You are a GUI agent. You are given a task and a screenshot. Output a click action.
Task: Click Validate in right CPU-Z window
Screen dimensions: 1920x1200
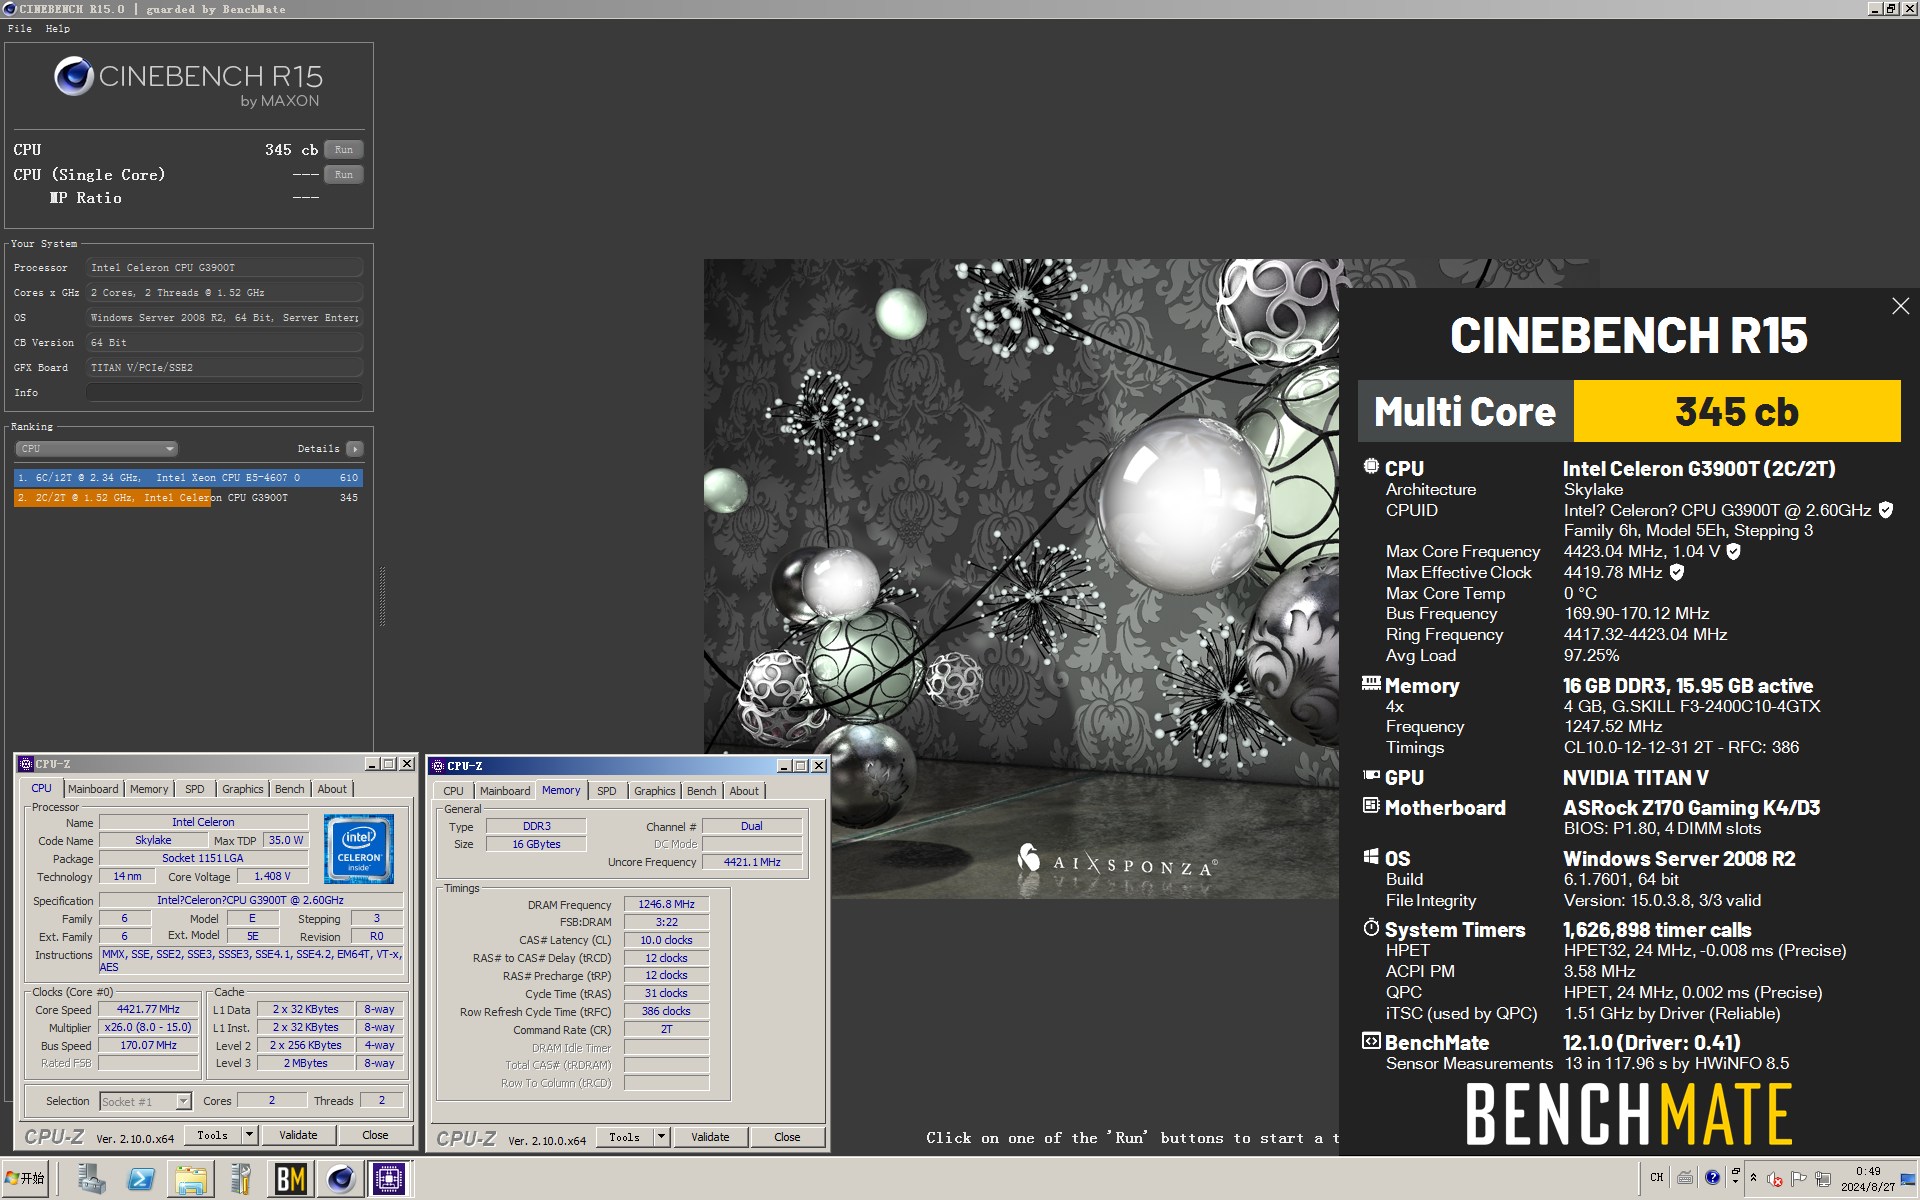coord(710,1137)
